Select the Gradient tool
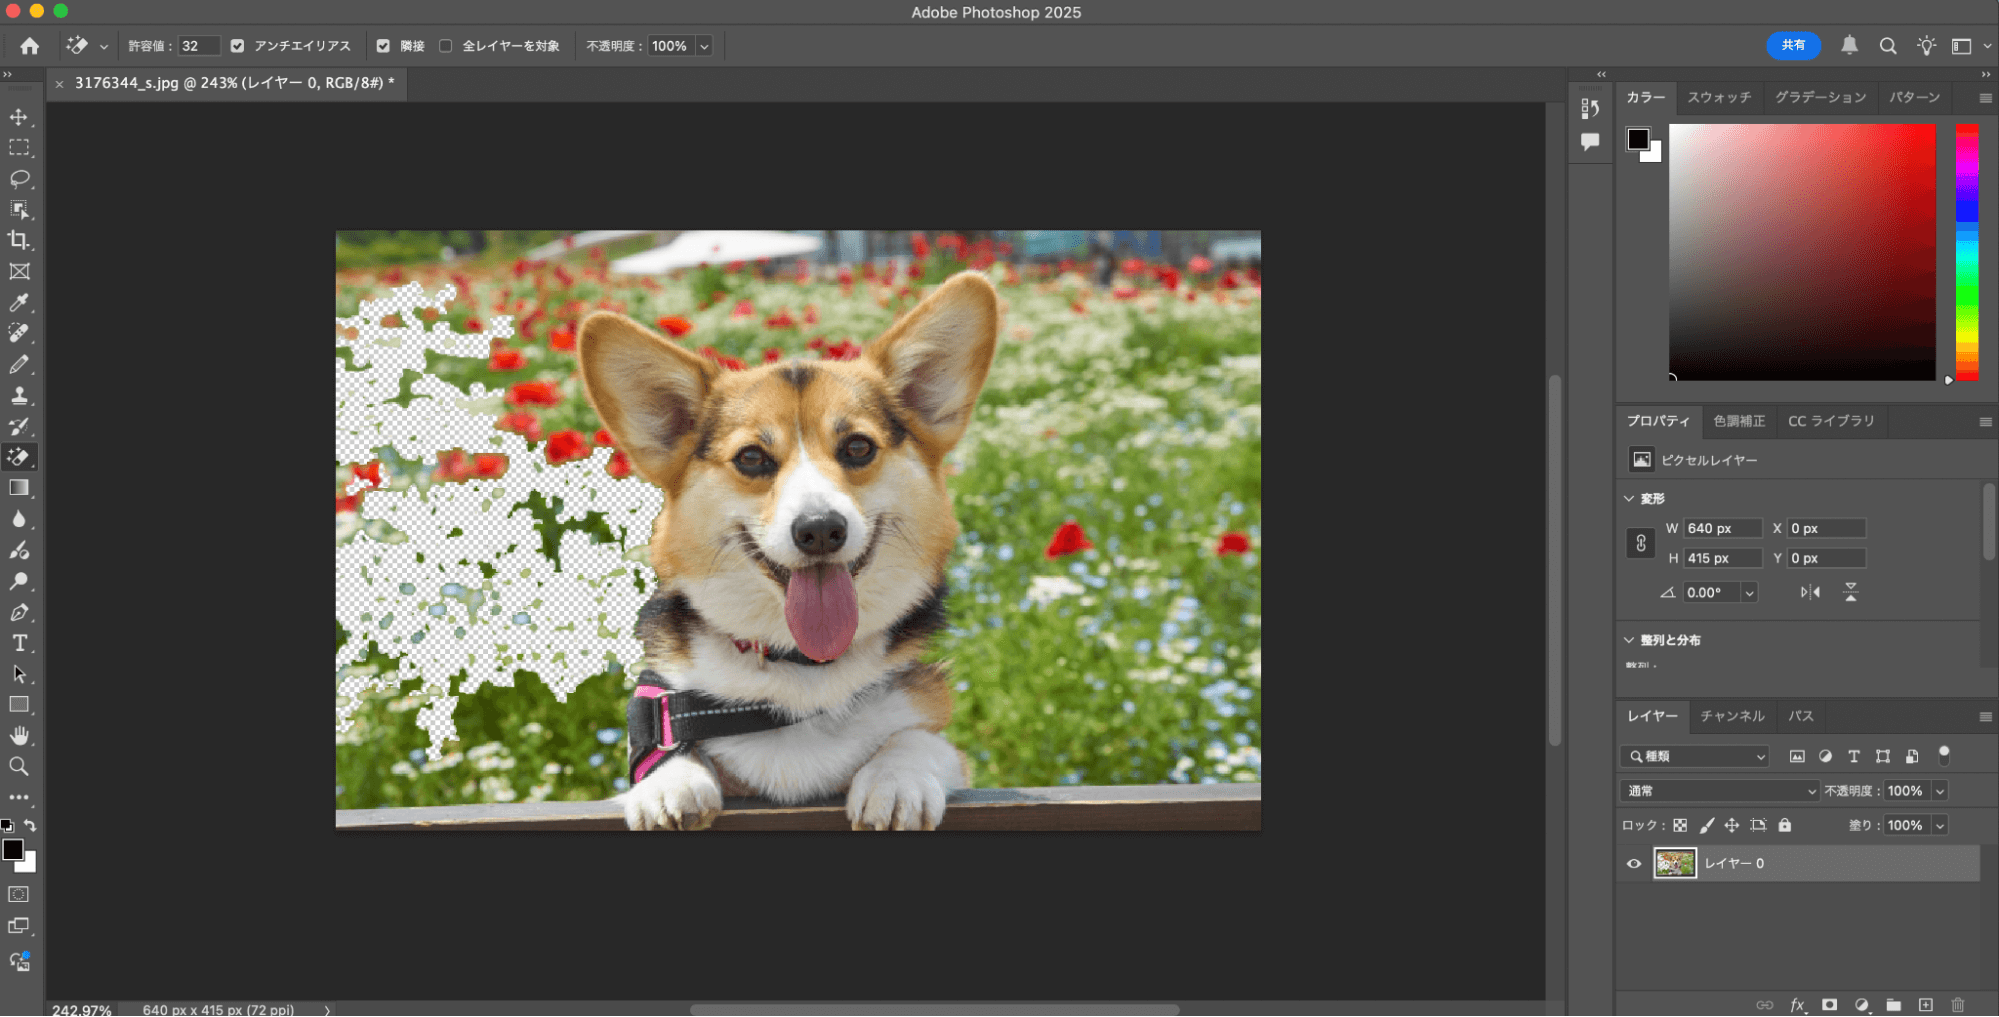 click(x=19, y=488)
